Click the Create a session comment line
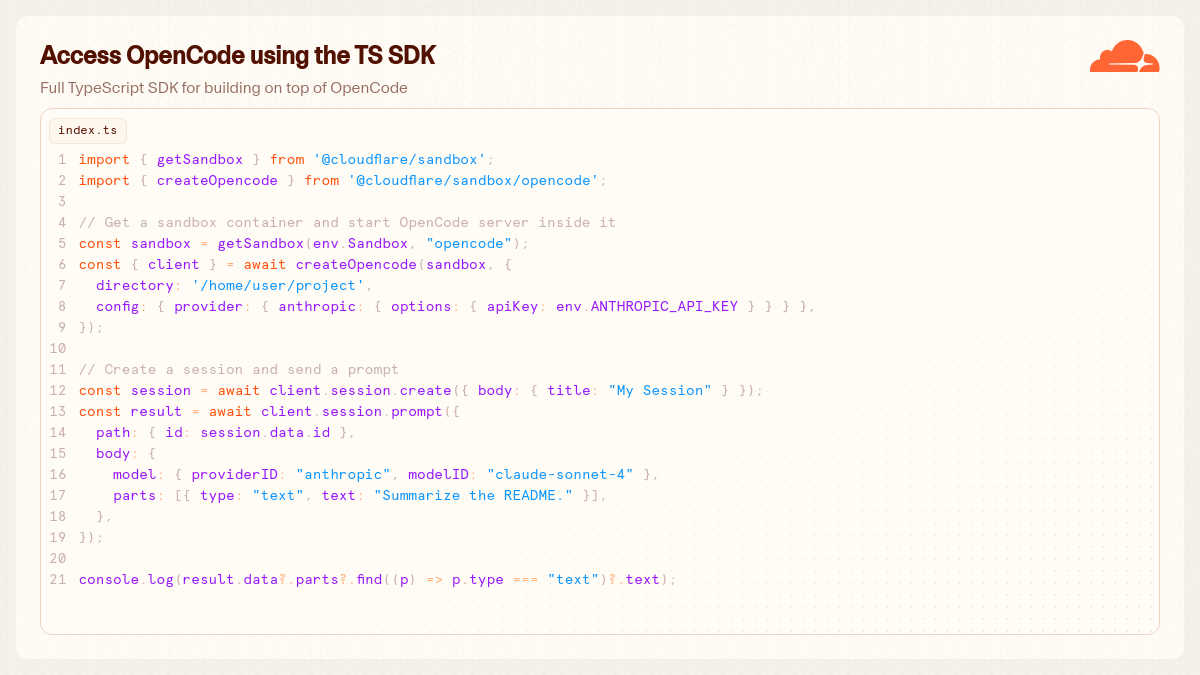1200x675 pixels. 239,370
